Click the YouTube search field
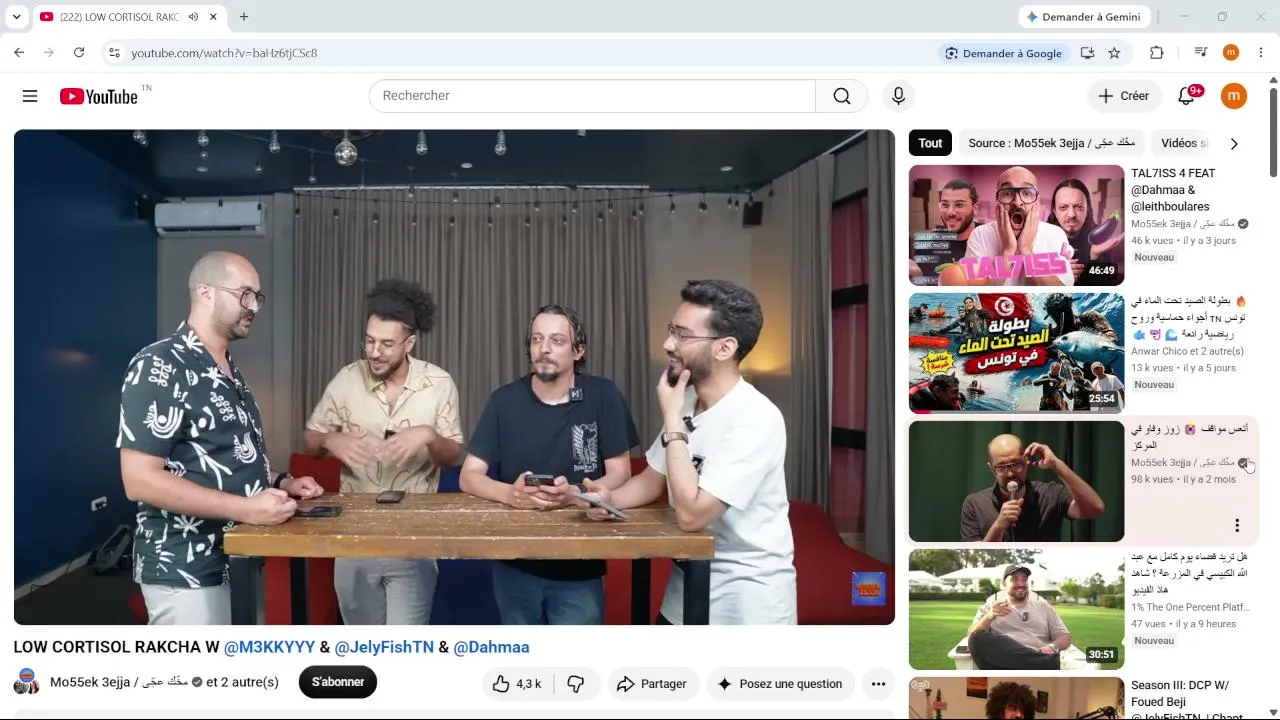 pyautogui.click(x=592, y=96)
